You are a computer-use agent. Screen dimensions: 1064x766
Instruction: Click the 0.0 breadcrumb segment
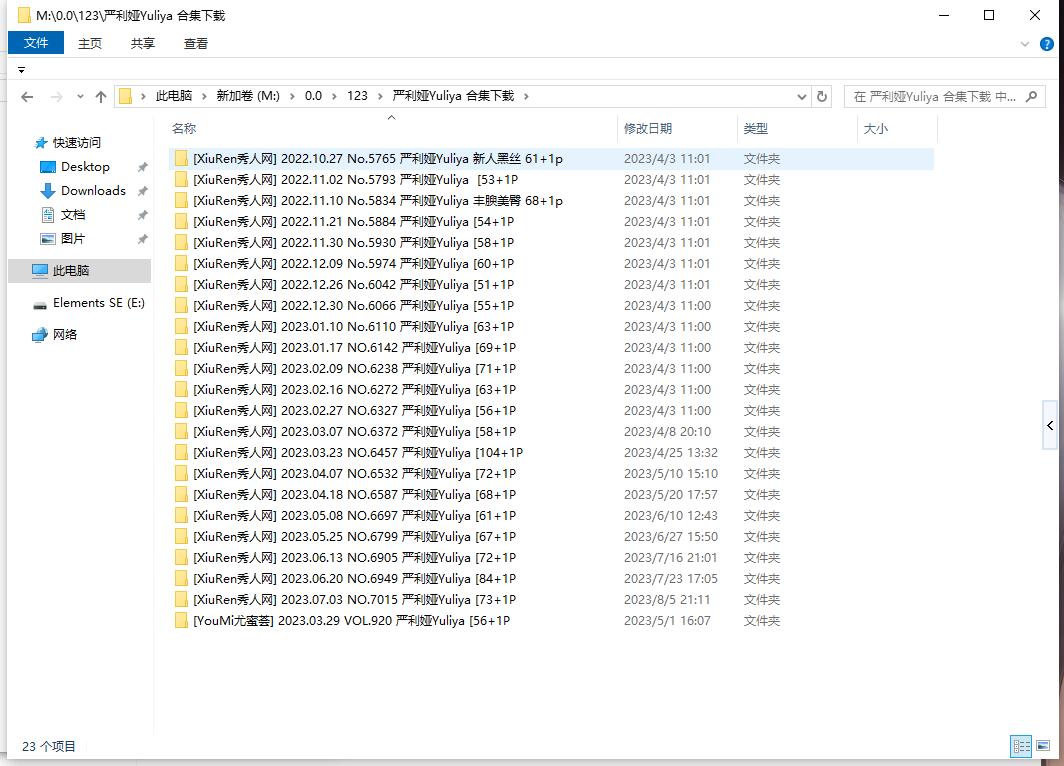pos(314,96)
